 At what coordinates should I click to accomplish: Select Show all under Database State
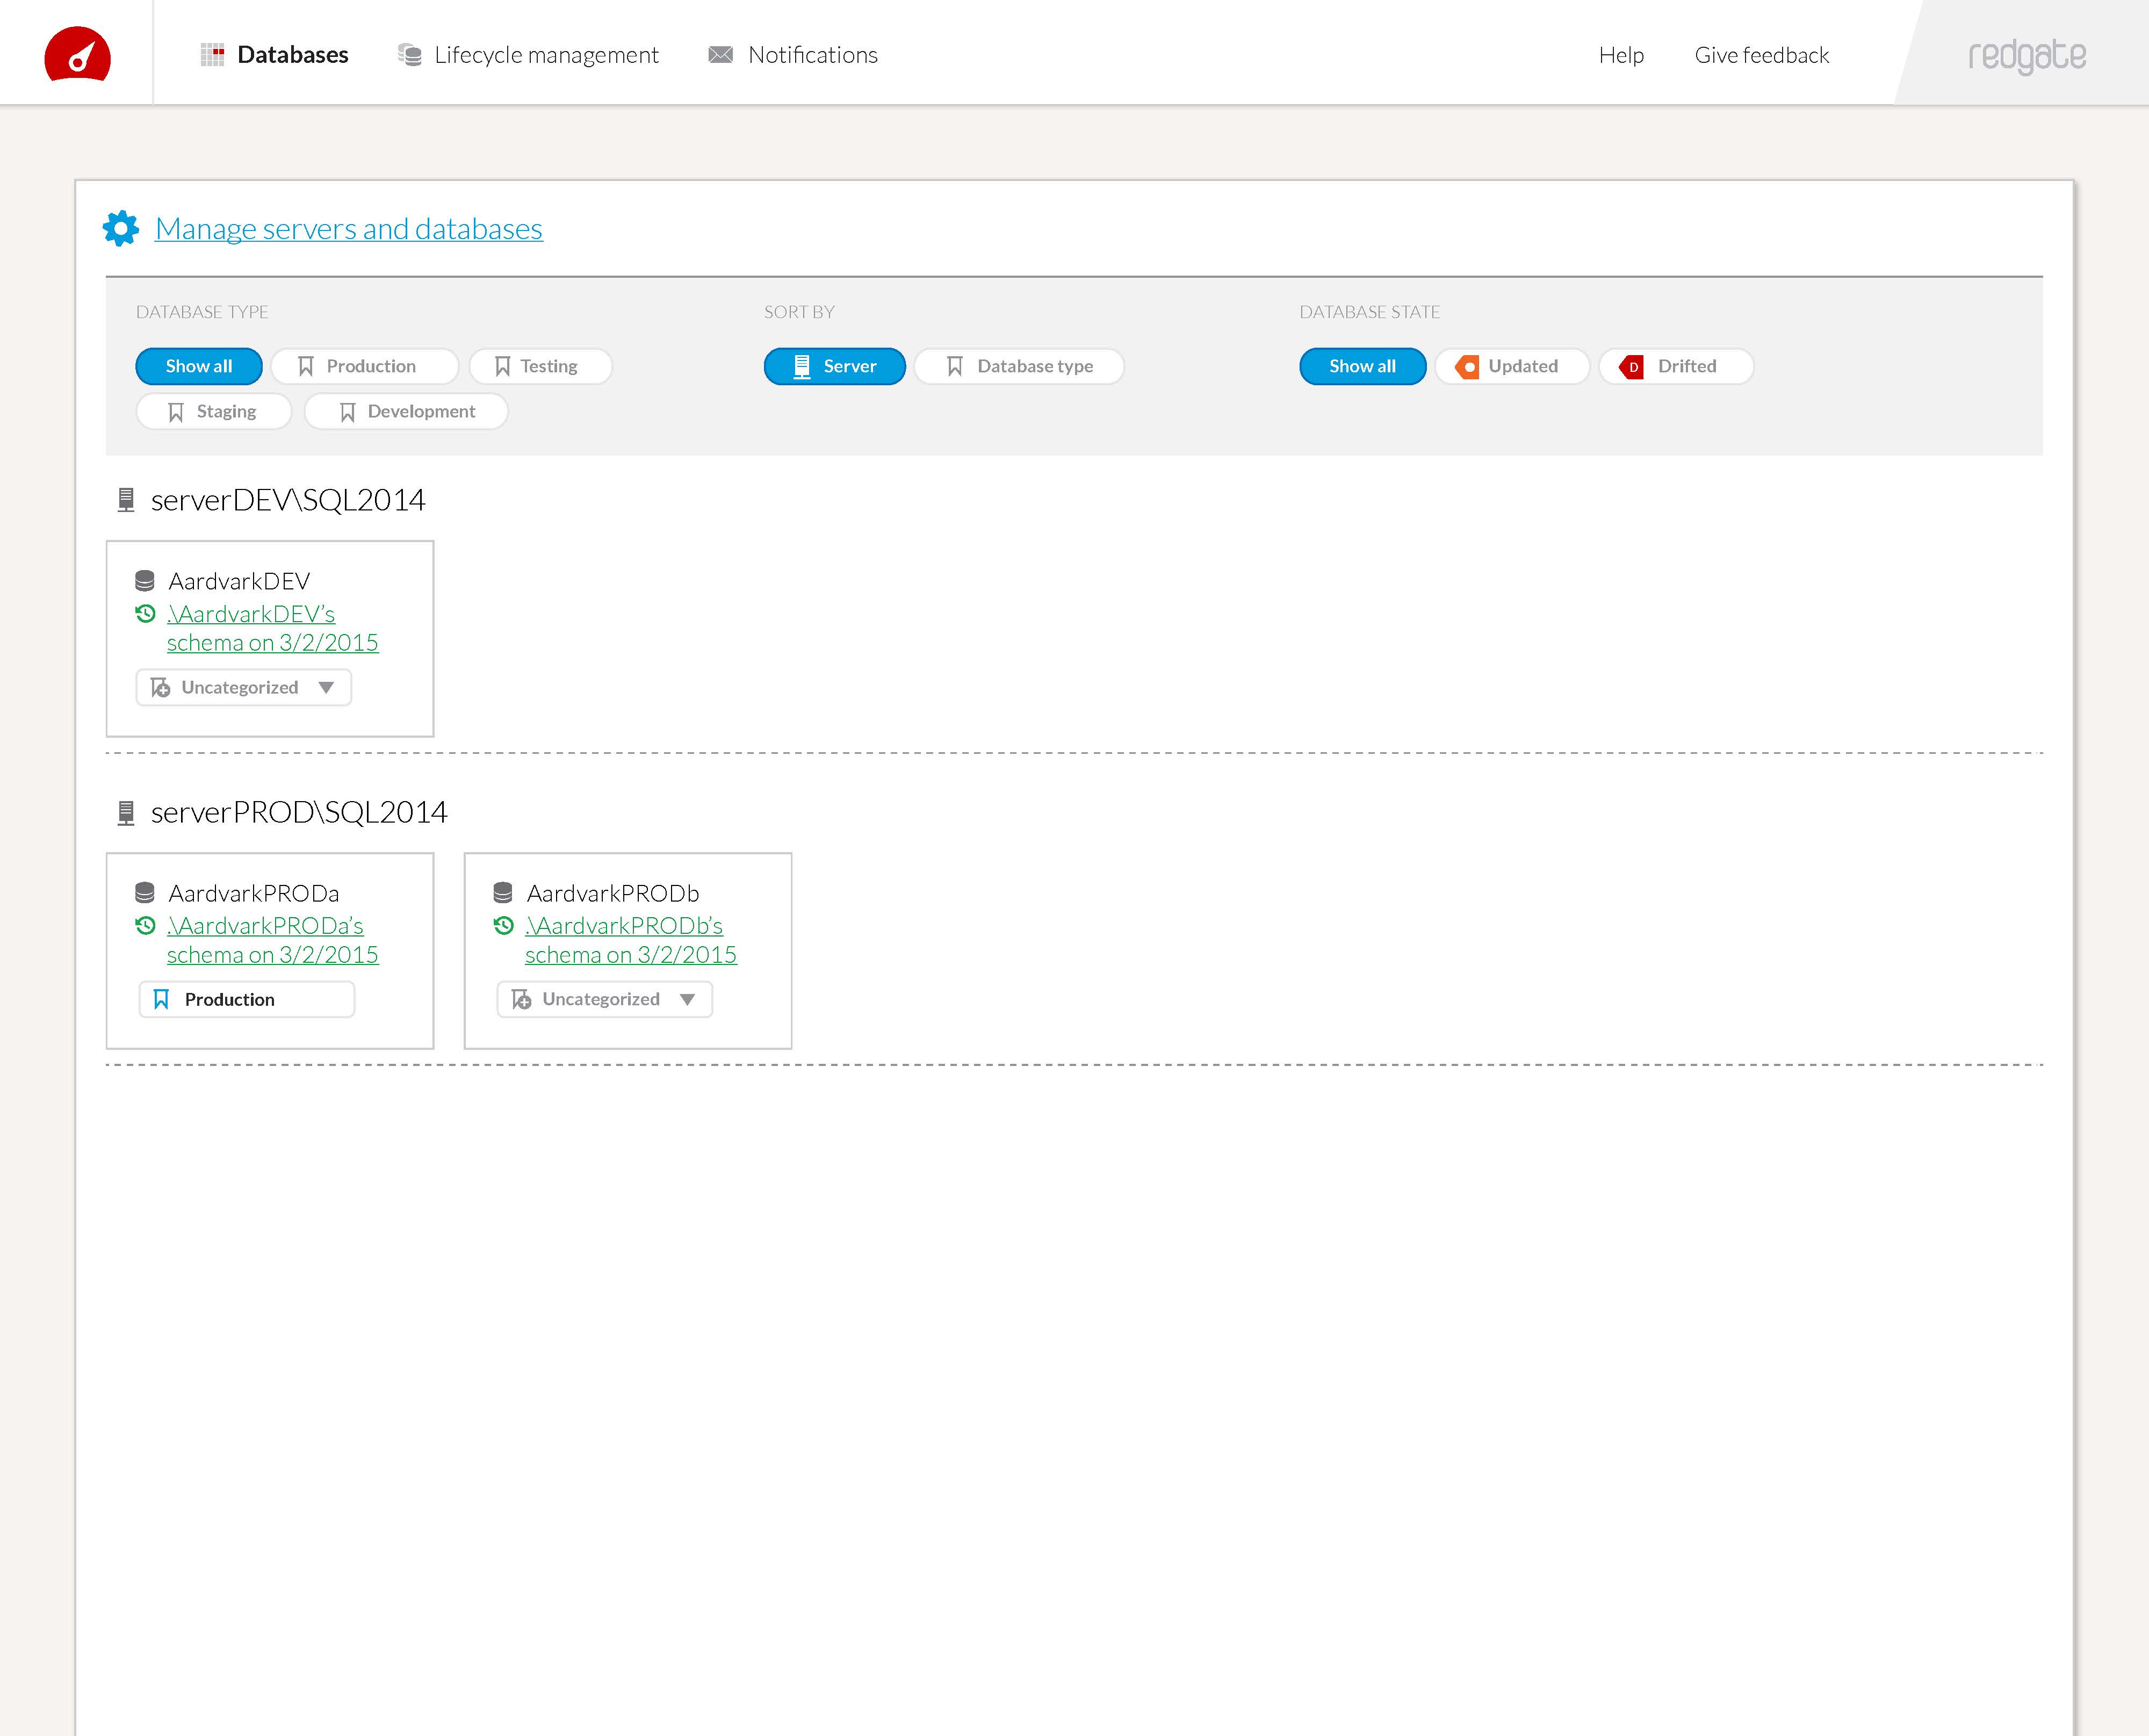(x=1363, y=366)
